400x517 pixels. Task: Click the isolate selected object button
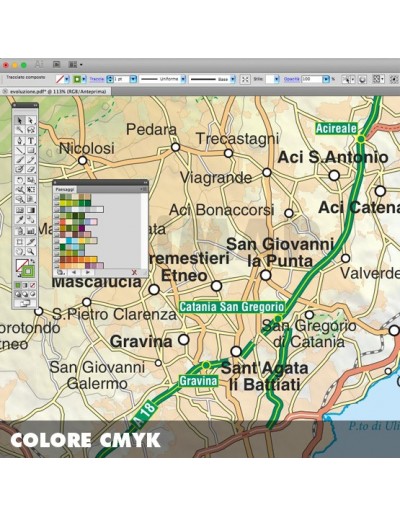pos(394,79)
